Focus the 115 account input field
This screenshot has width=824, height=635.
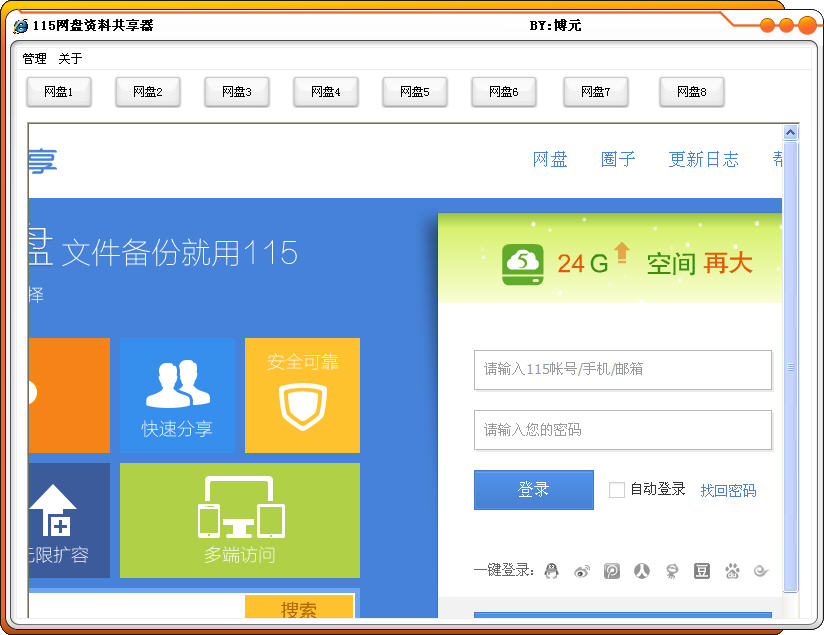pyautogui.click(x=623, y=370)
